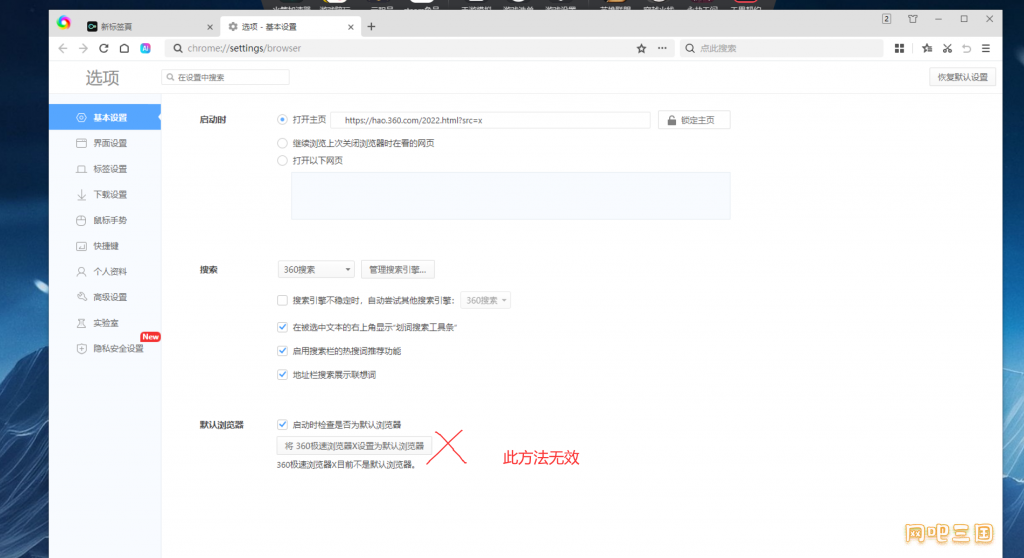The width and height of the screenshot is (1024, 558).
Task: Close the 新标签页 tab
Action: [210, 27]
